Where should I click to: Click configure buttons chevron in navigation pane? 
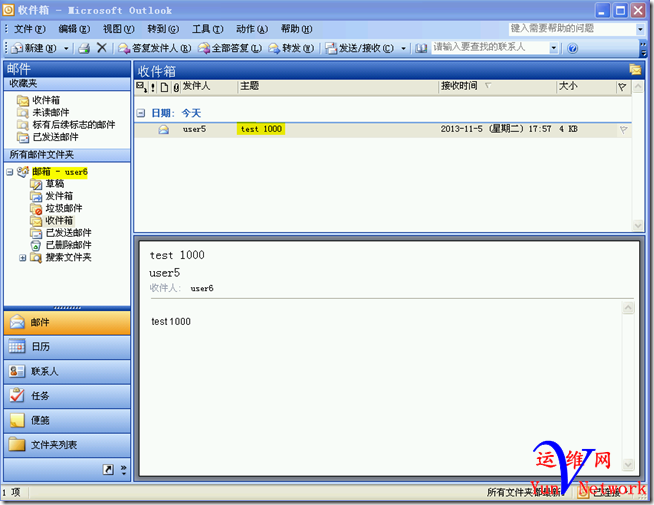coord(123,470)
